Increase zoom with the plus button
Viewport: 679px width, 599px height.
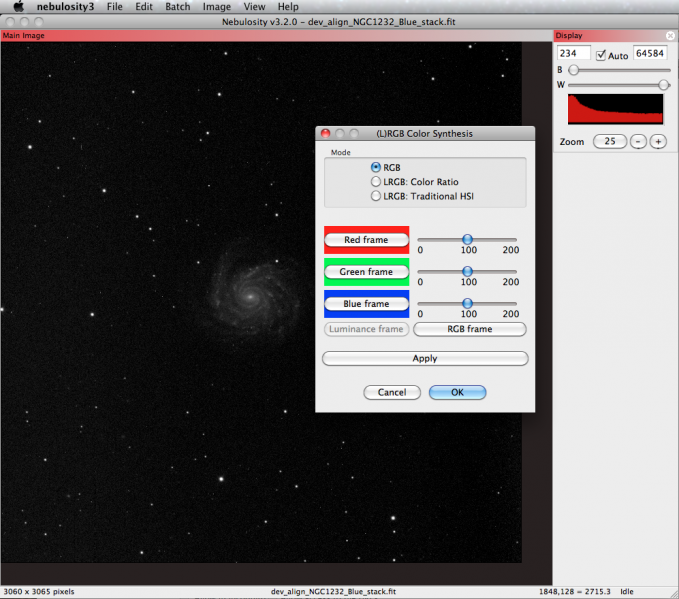click(658, 141)
